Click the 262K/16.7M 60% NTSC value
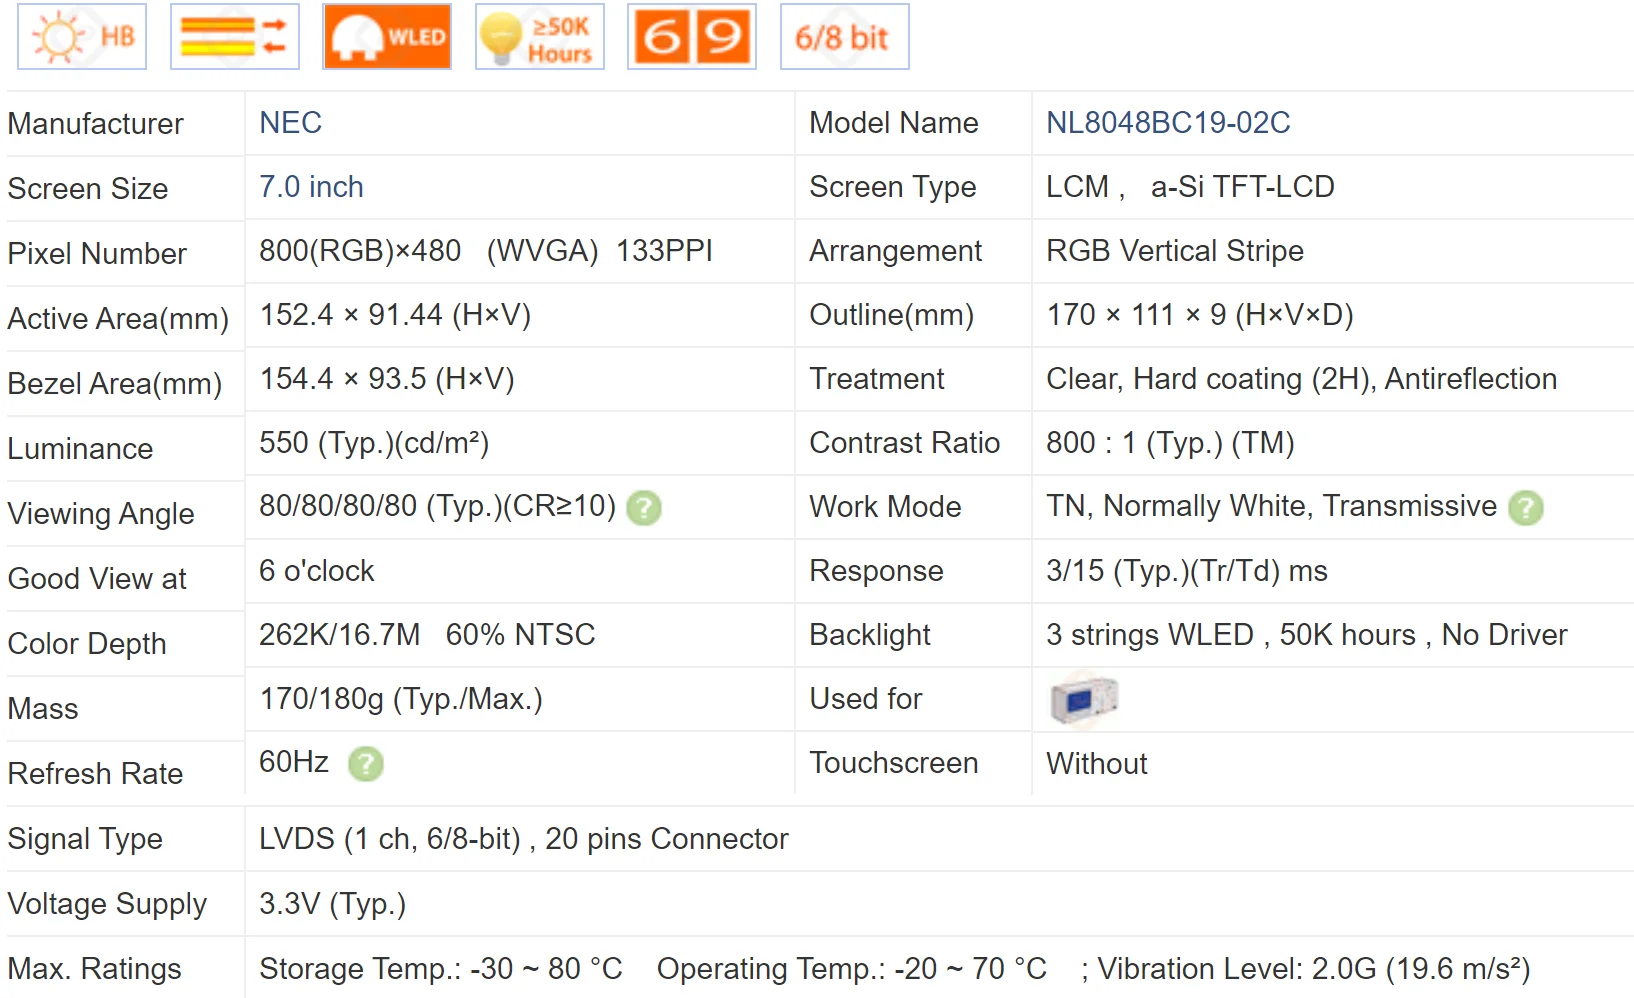Image resolution: width=1634 pixels, height=998 pixels. pos(427,635)
